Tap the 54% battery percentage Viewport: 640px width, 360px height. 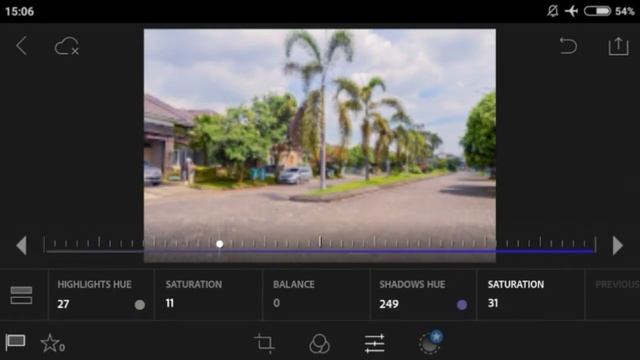(625, 11)
